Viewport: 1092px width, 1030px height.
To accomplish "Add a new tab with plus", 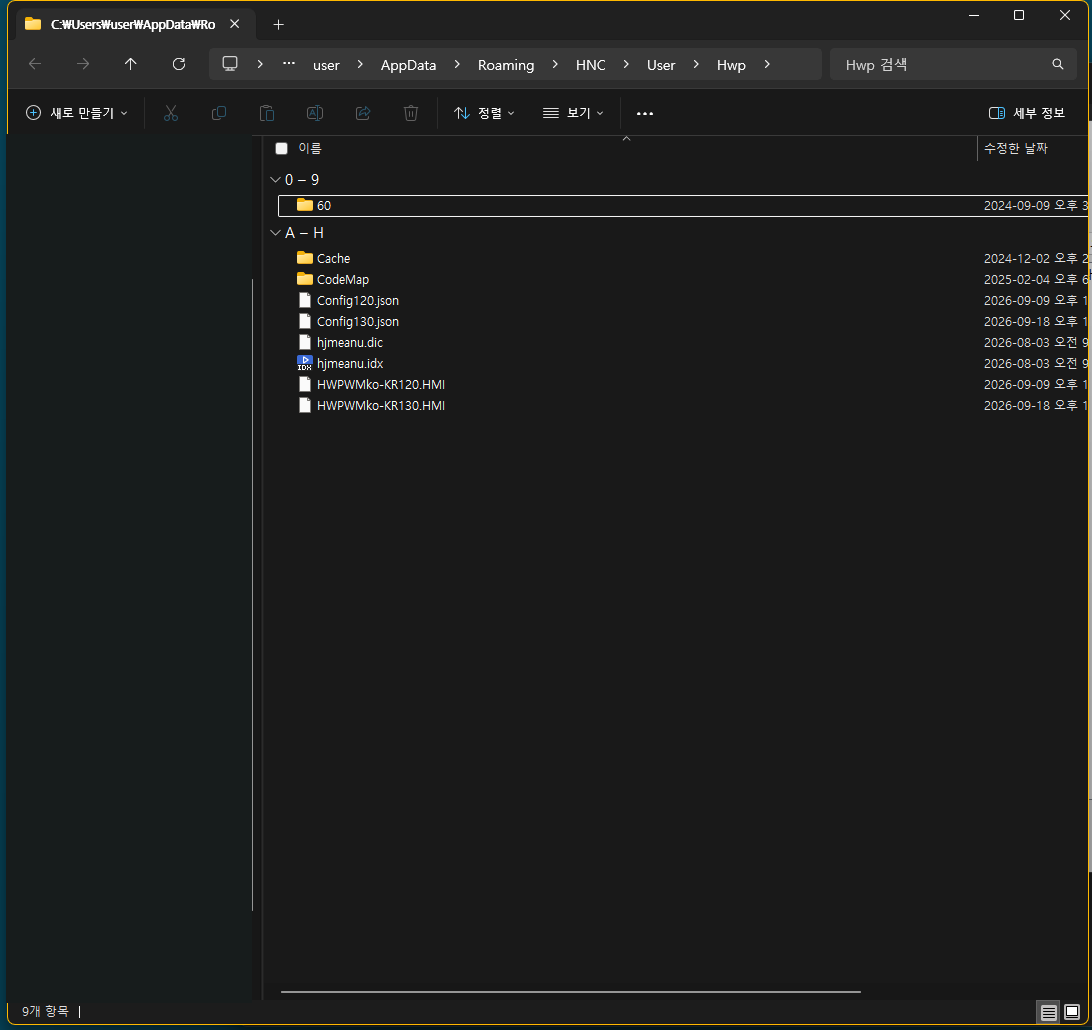I will pos(279,24).
